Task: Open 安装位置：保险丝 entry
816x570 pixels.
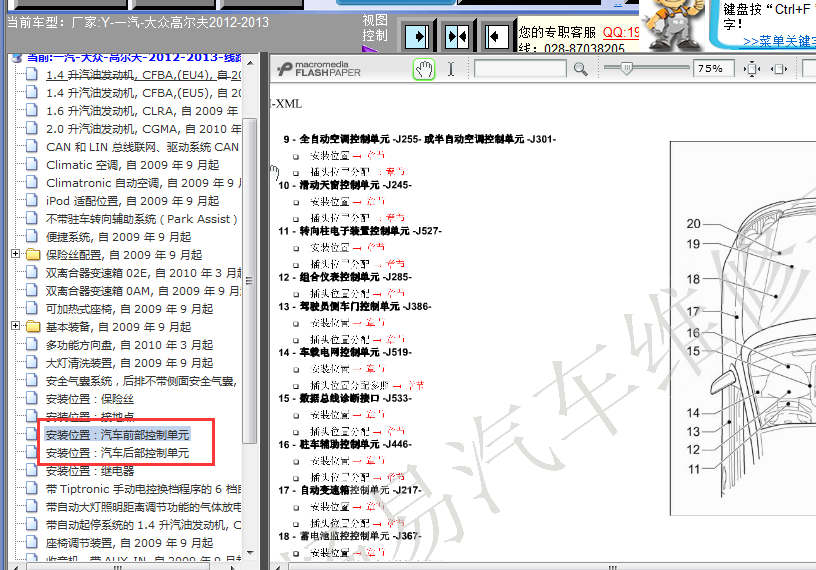Action: pos(90,399)
